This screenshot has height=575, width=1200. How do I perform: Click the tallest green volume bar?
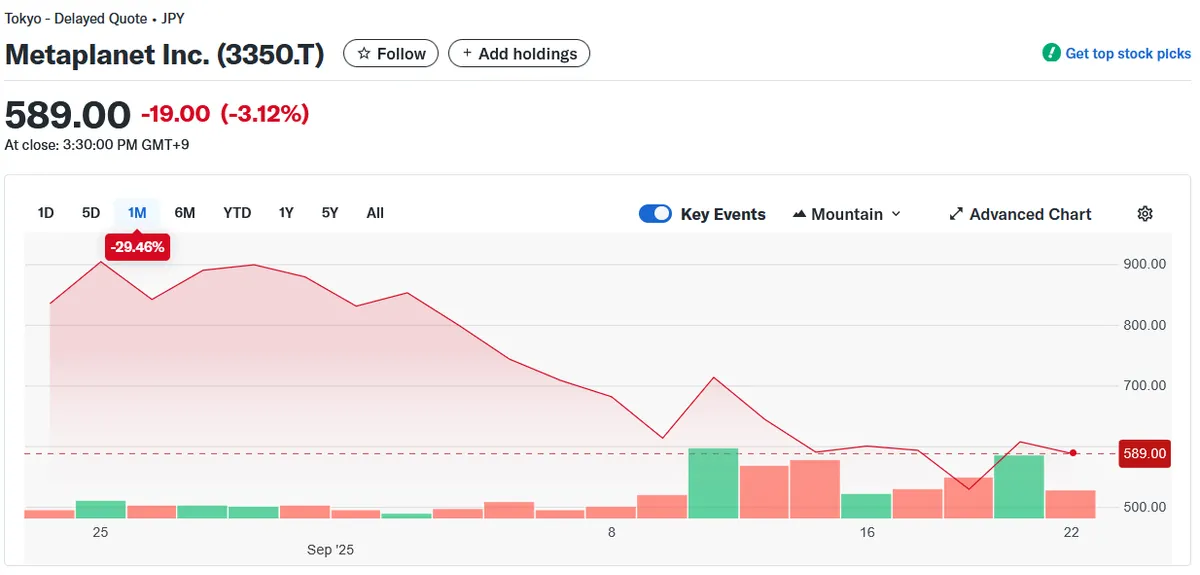(713, 483)
